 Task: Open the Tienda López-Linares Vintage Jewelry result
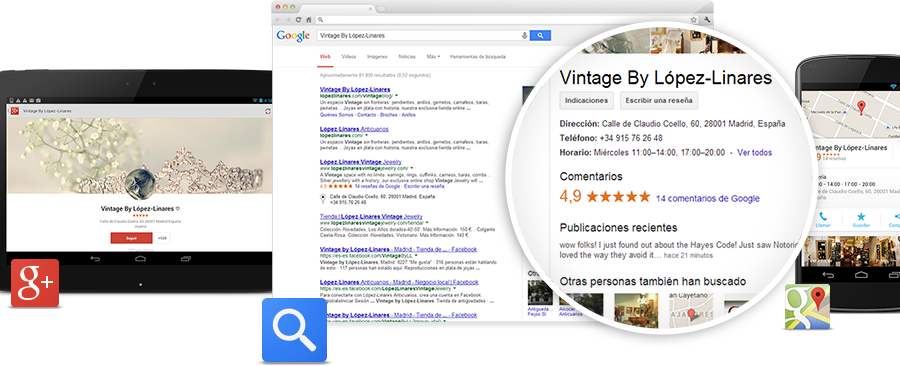pyautogui.click(x=371, y=216)
